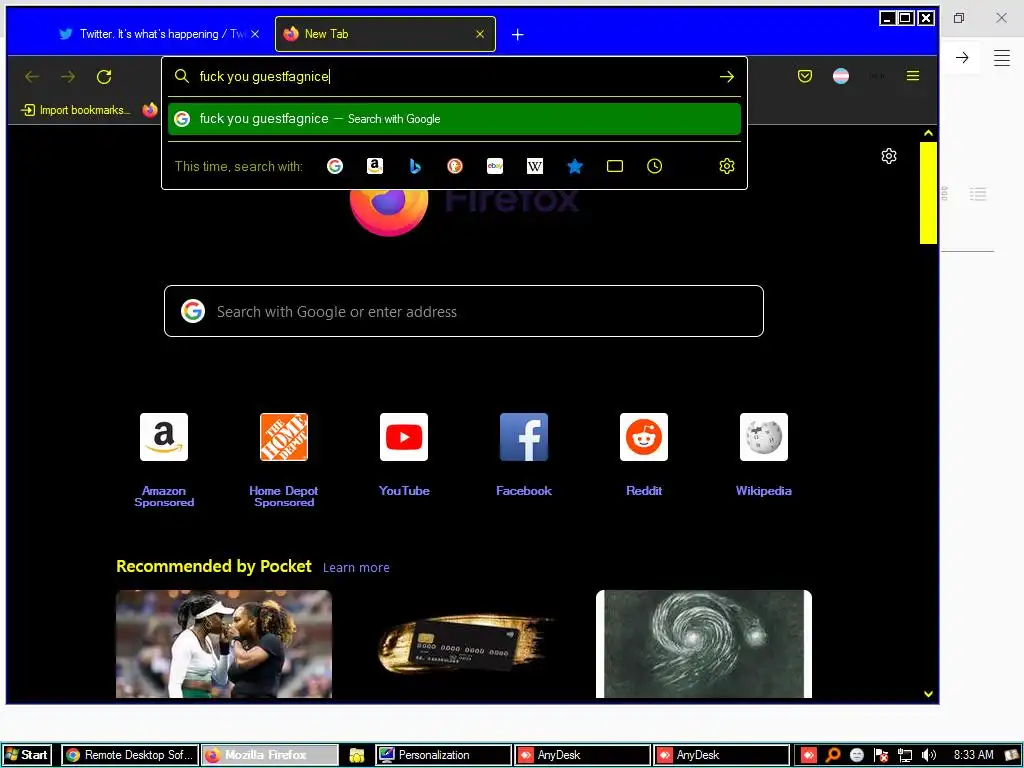This screenshot has width=1024, height=768.
Task: Search this time with Amazon icon
Action: [375, 167]
